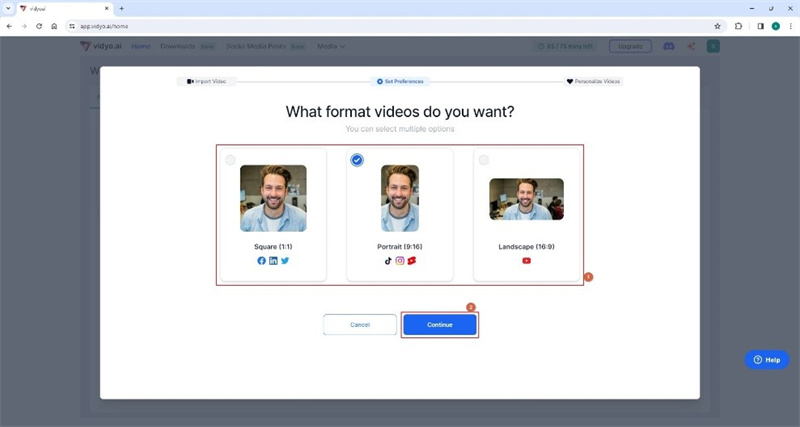Click the Landscape format preview thumbnail

(x=527, y=199)
